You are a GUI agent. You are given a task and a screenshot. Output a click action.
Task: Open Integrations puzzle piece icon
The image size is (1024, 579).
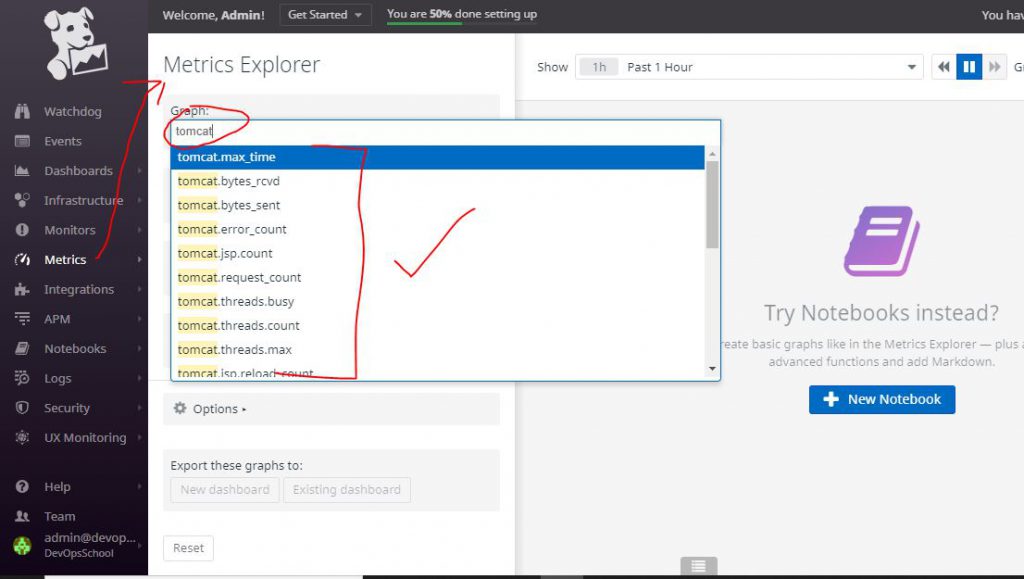click(x=22, y=290)
